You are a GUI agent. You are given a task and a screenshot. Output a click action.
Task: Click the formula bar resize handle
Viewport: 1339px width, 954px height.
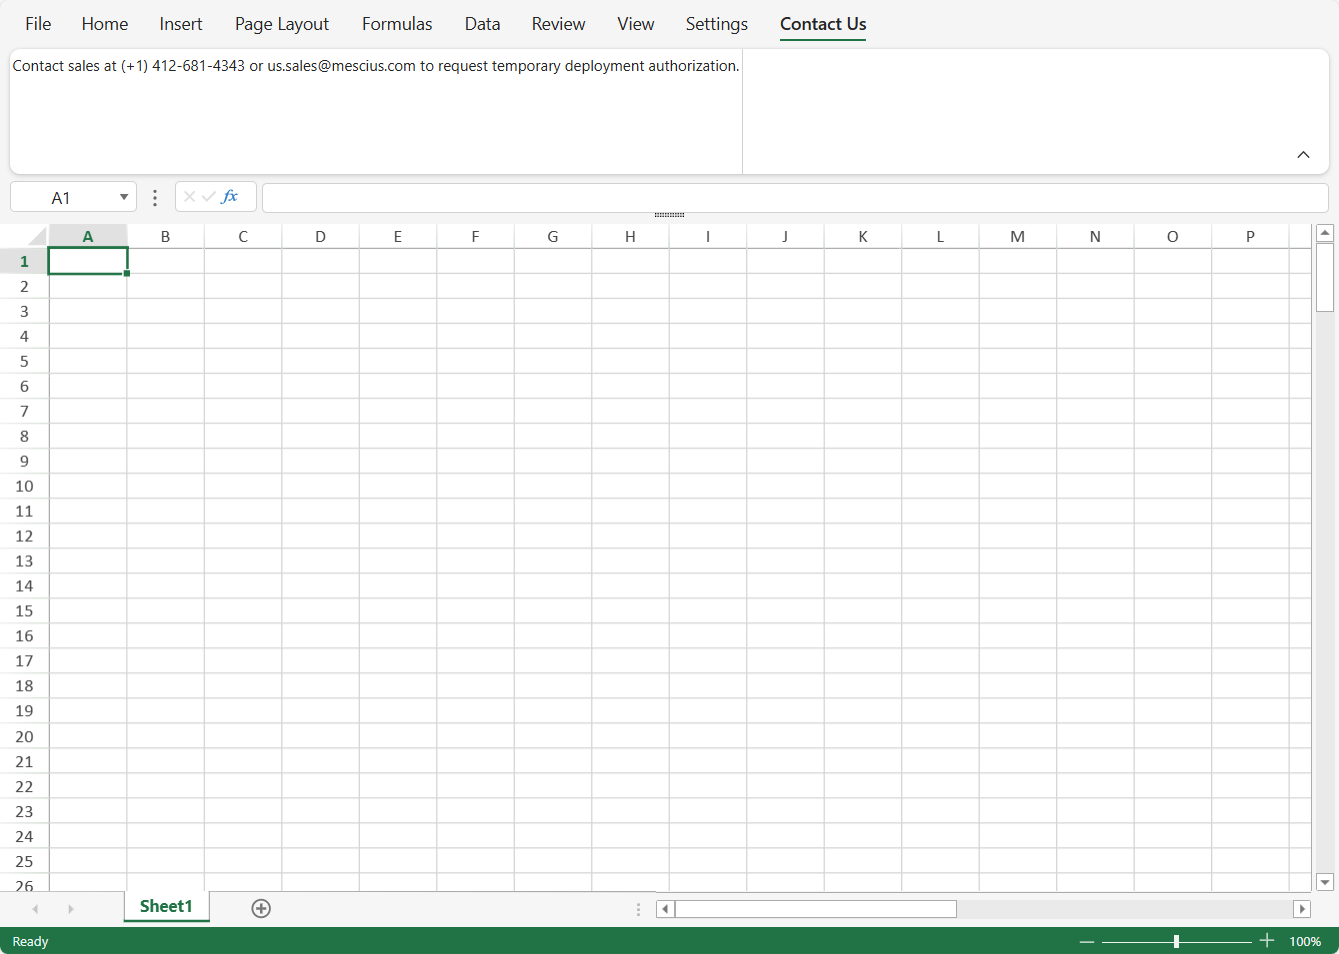[x=669, y=215]
